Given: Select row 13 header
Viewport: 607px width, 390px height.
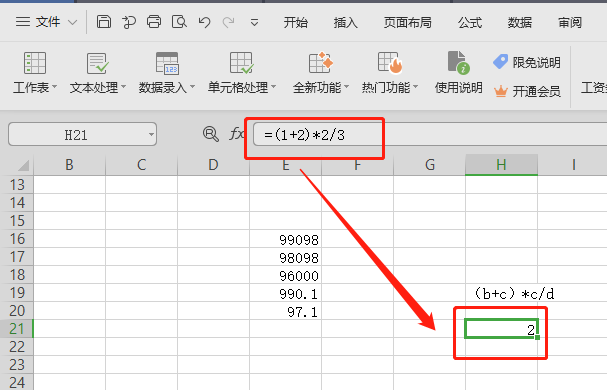Looking at the screenshot, I should (x=17, y=185).
